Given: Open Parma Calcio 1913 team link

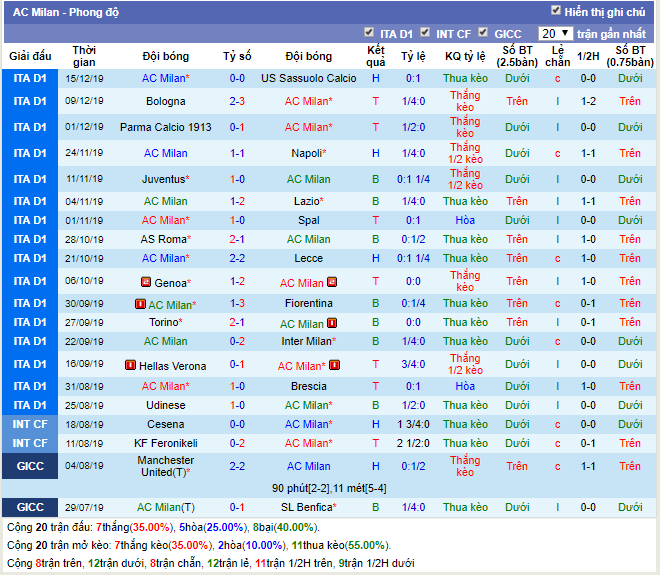Looking at the screenshot, I should pyautogui.click(x=166, y=127).
